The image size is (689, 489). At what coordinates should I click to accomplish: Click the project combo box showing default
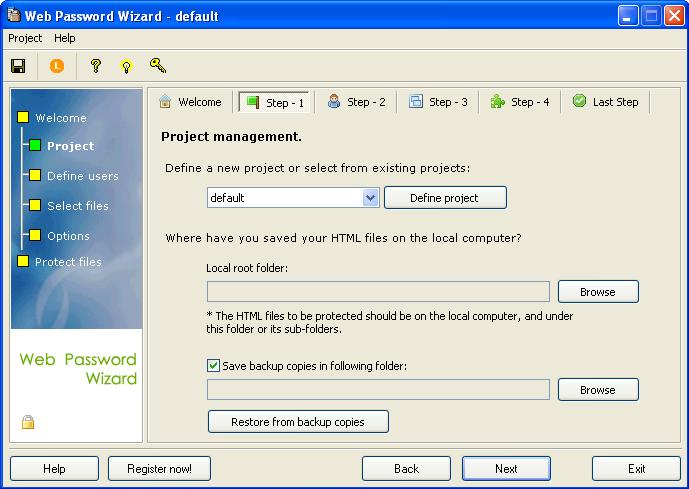(293, 198)
